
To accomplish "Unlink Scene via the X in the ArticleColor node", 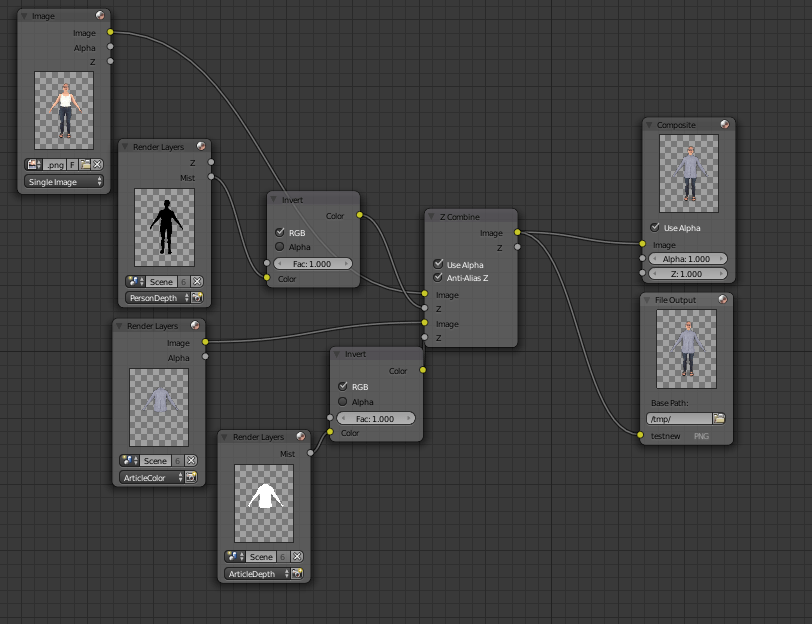I will (x=190, y=461).
